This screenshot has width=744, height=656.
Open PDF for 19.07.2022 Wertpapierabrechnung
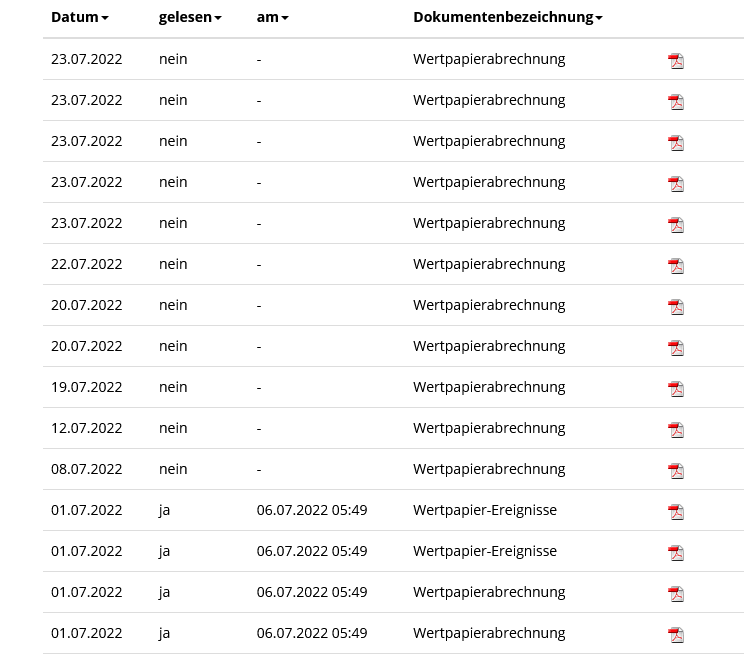(x=676, y=388)
